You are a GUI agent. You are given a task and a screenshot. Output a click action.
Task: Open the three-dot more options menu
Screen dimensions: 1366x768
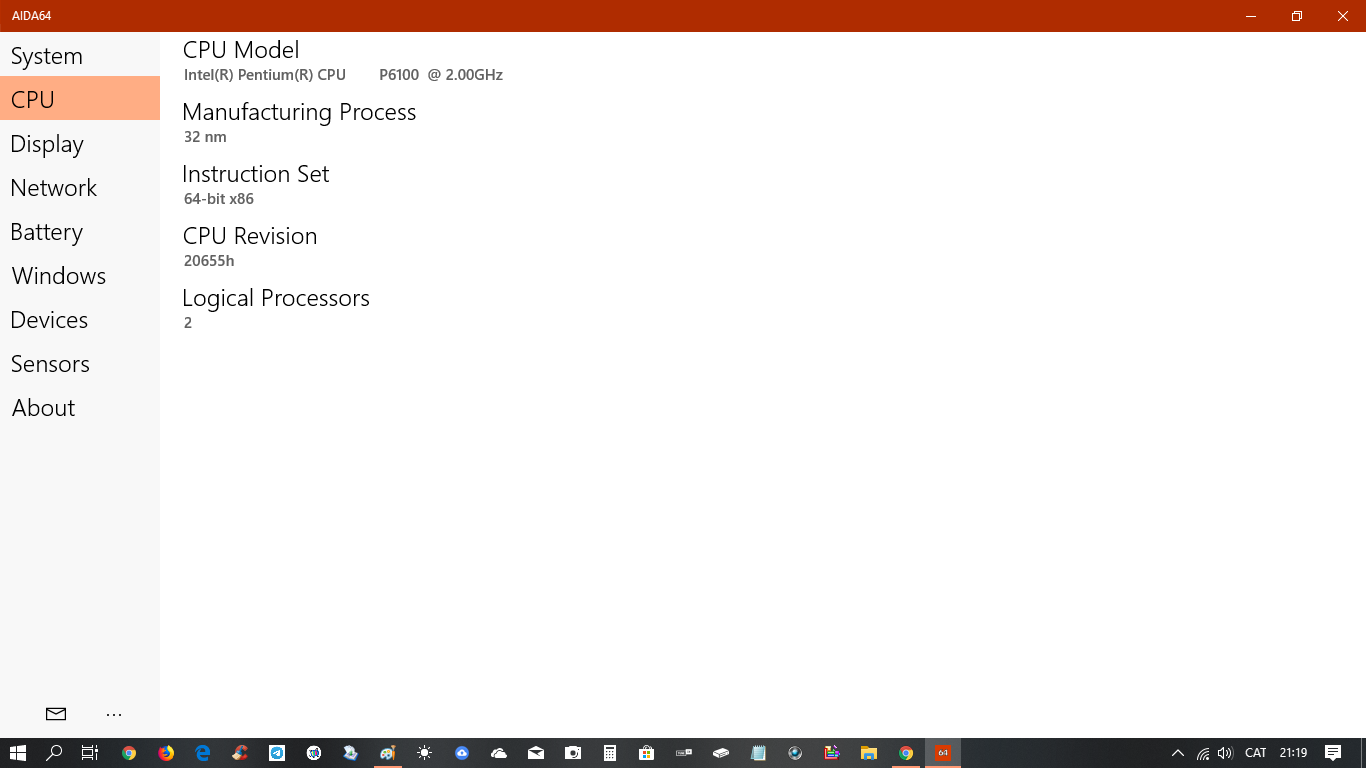(114, 714)
